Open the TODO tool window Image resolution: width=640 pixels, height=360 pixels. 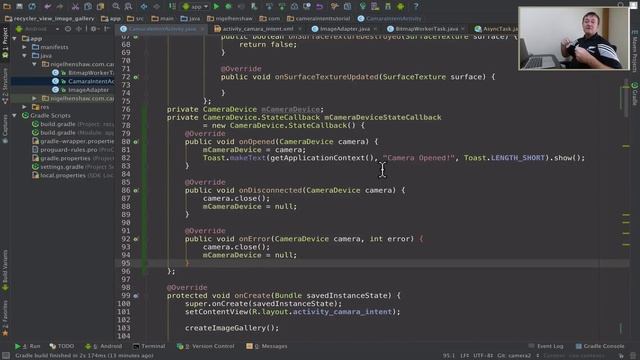pos(62,346)
